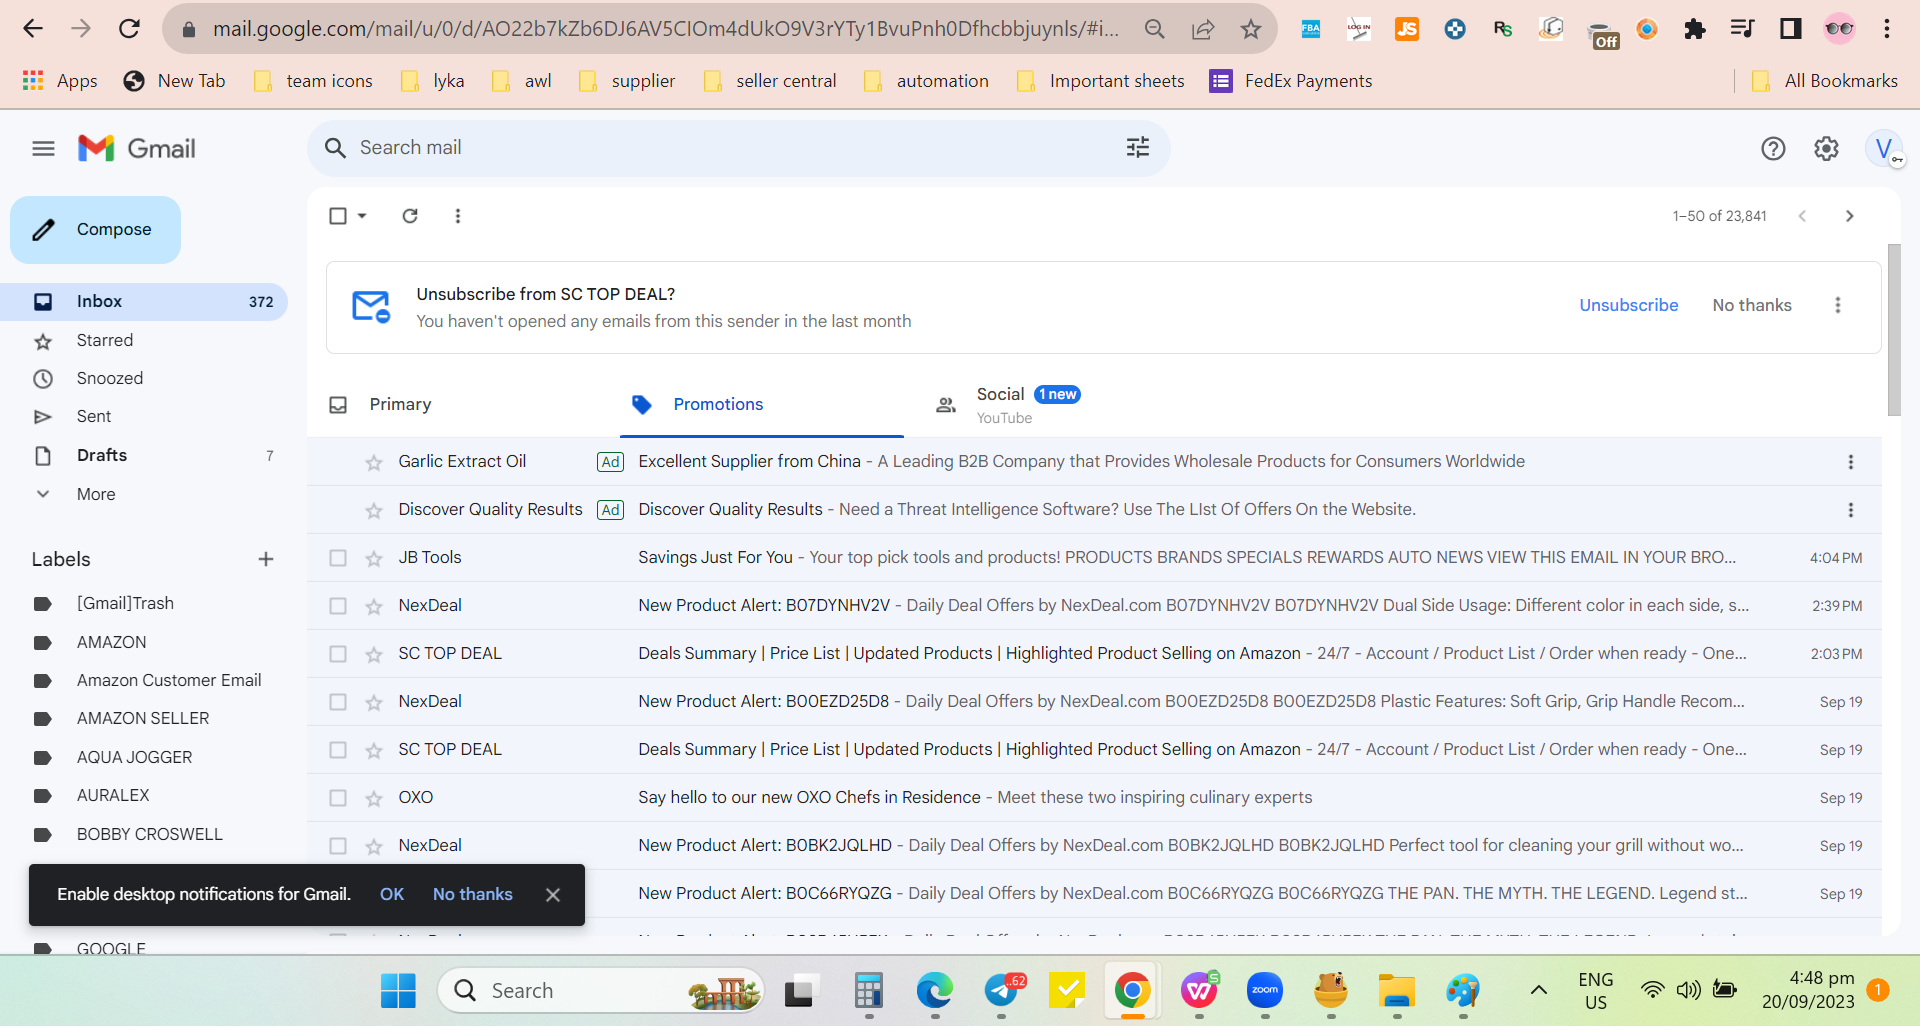Go to newer emails page
The width and height of the screenshot is (1920, 1026).
point(1802,216)
